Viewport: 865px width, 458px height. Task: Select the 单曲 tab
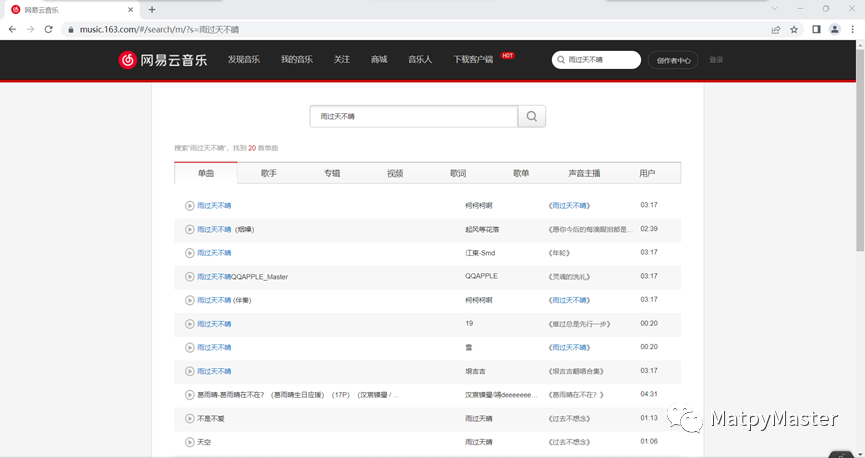pyautogui.click(x=206, y=173)
